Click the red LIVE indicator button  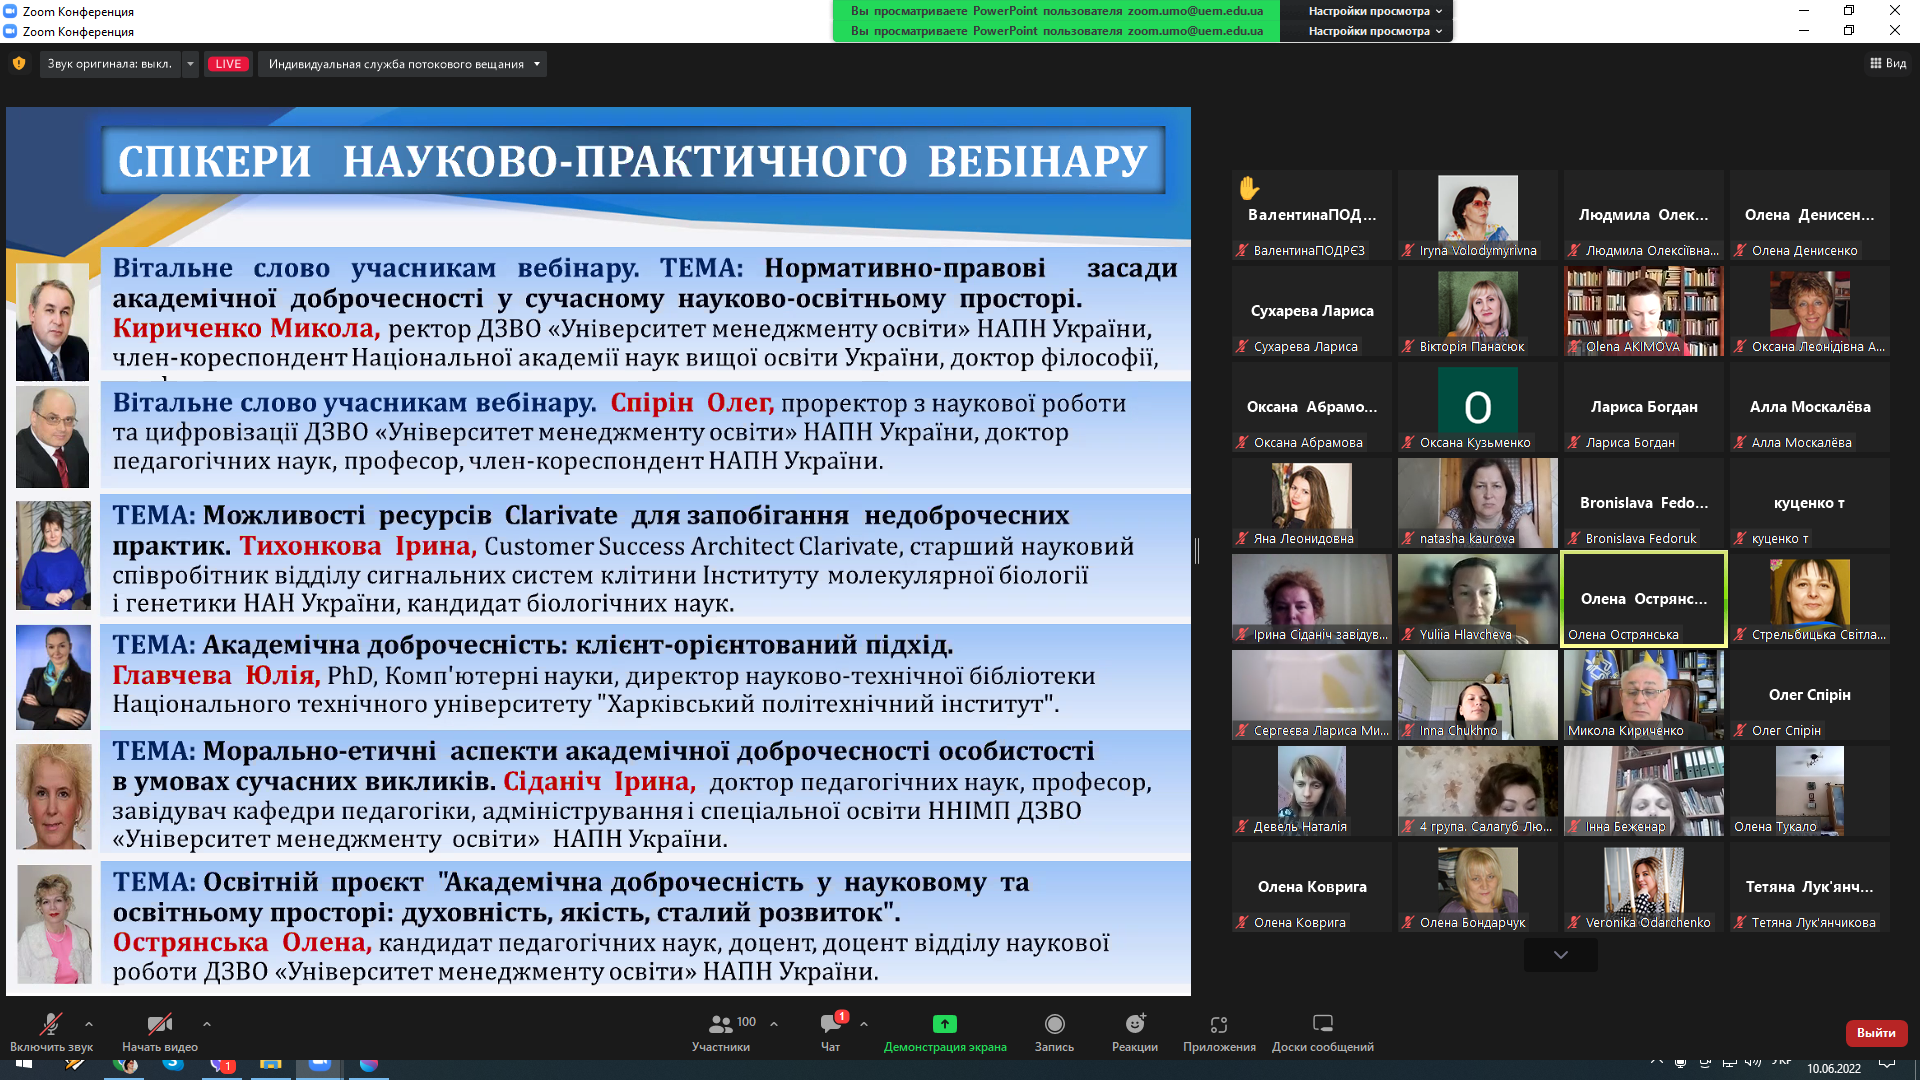228,64
